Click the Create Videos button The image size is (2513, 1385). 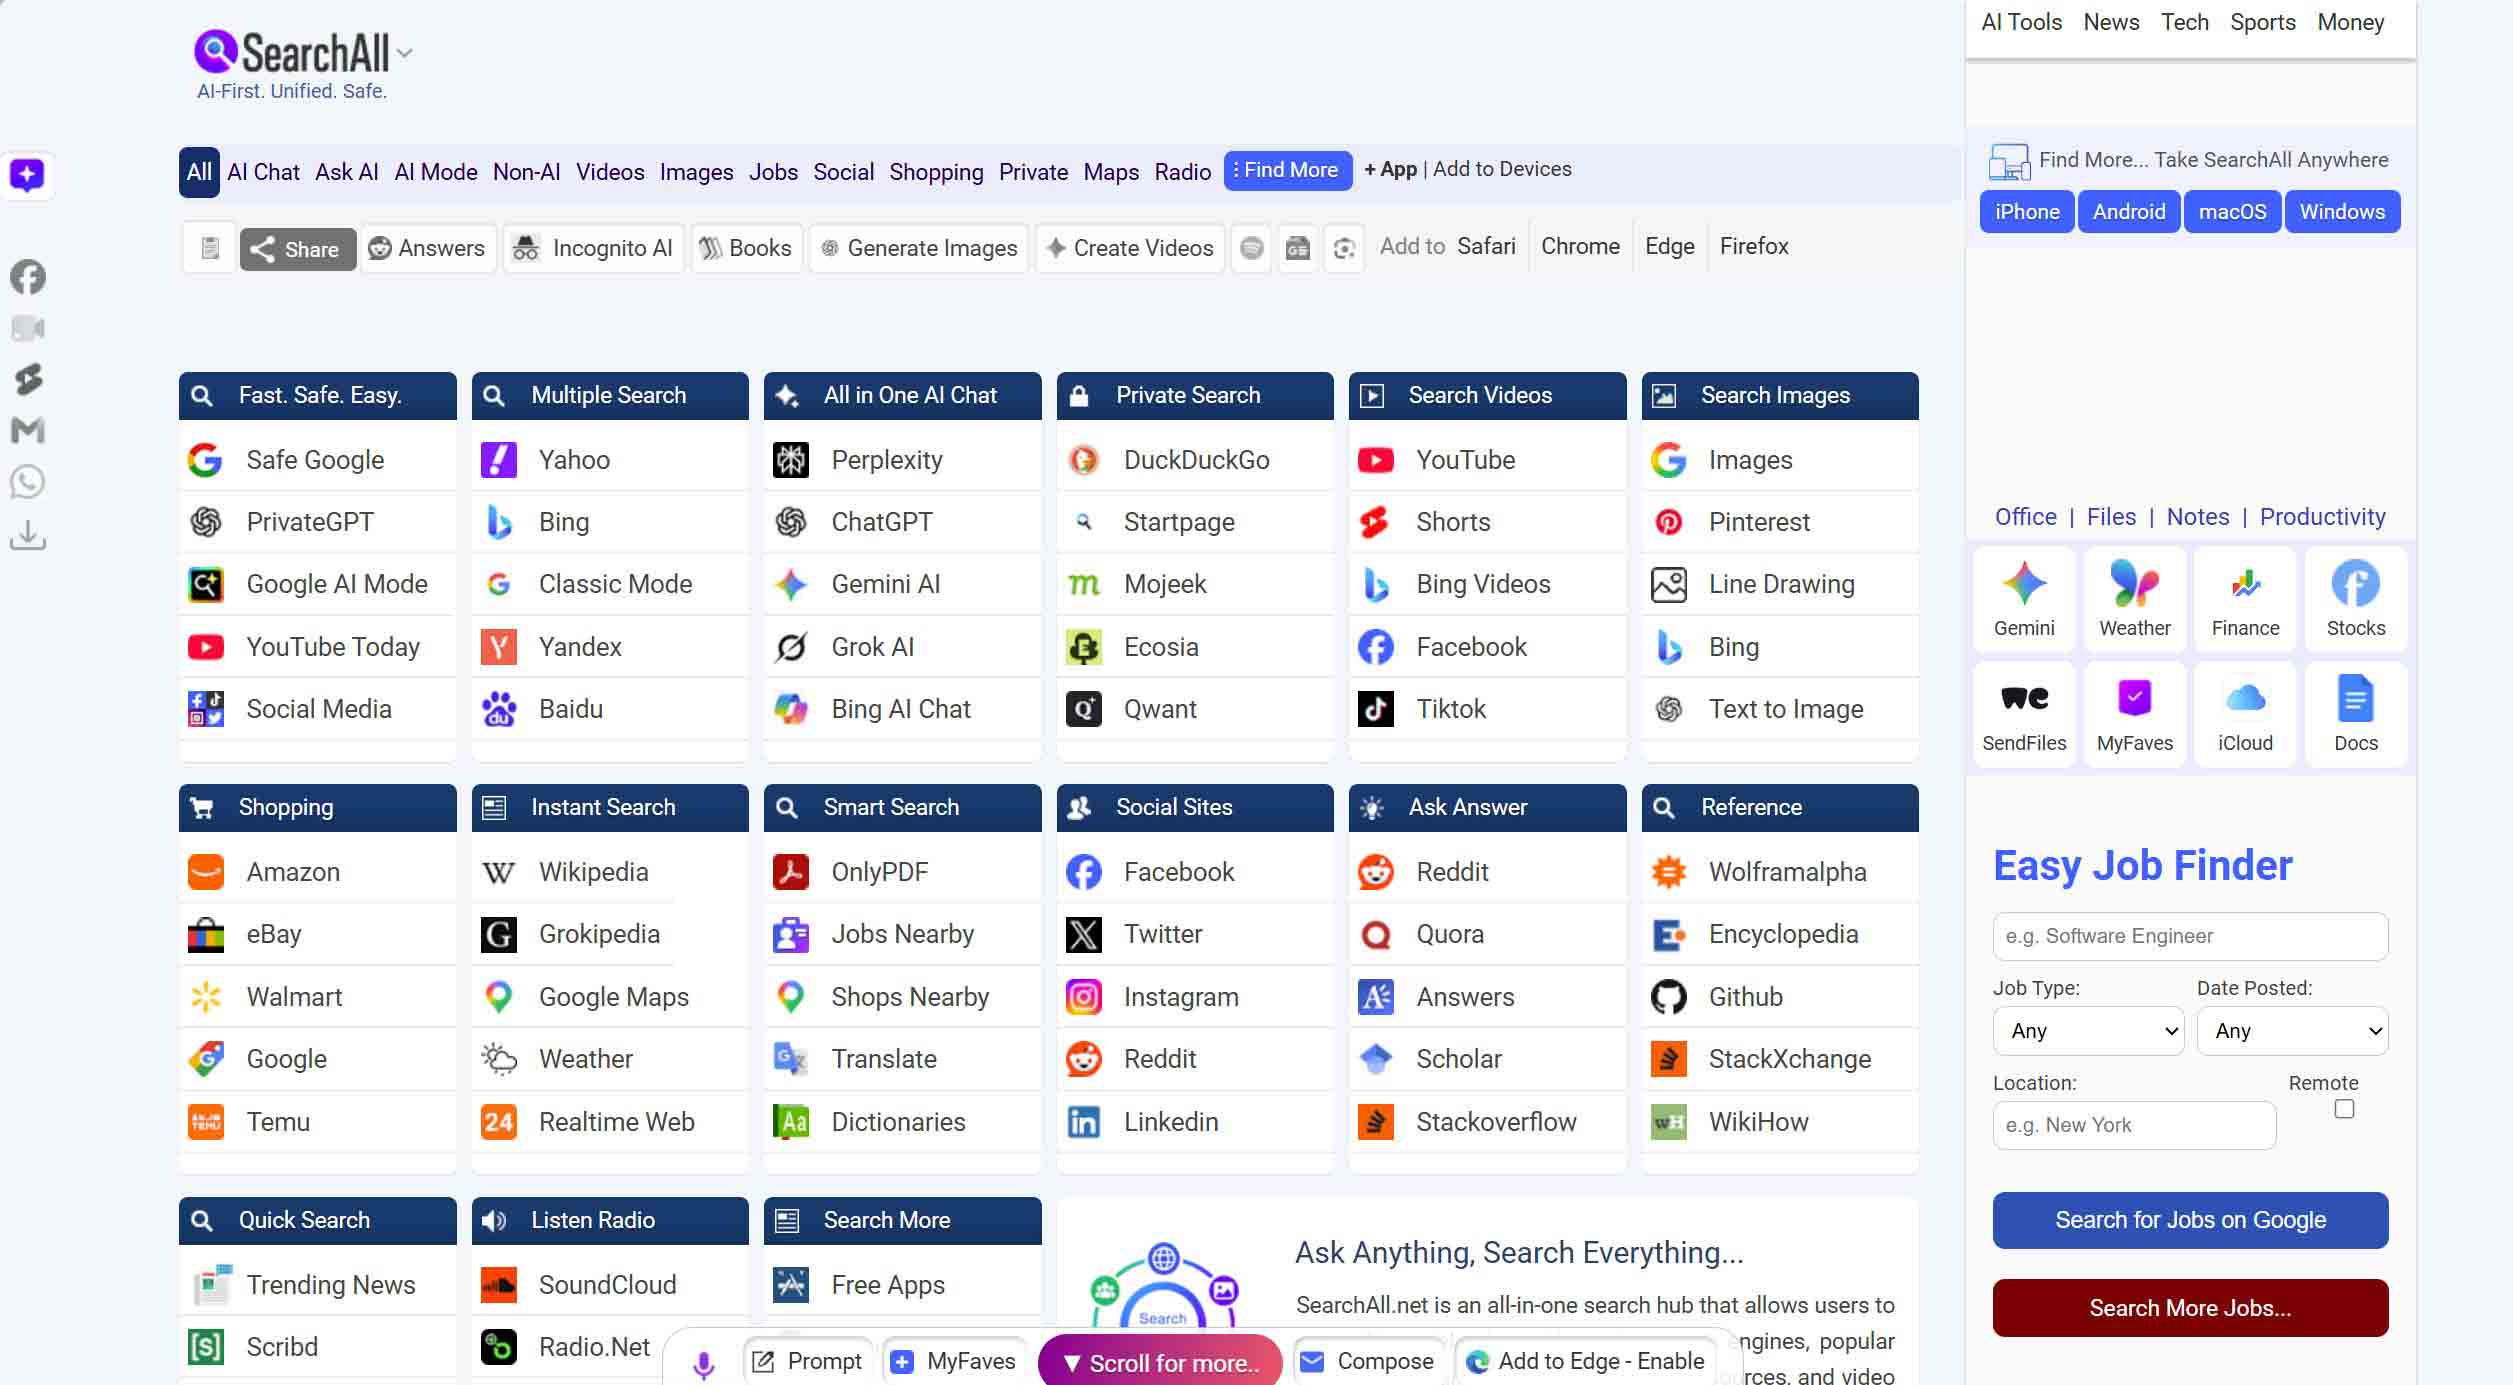(1130, 248)
